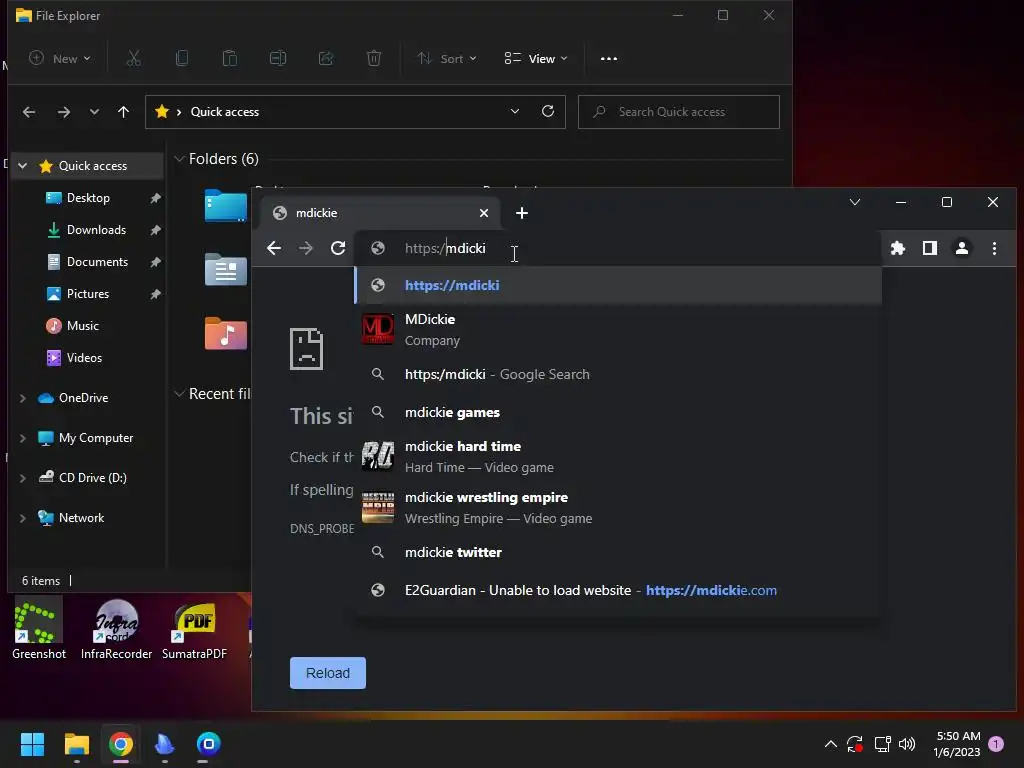Select the MDickie Company suggestion
The width and height of the screenshot is (1024, 768).
coord(618,330)
